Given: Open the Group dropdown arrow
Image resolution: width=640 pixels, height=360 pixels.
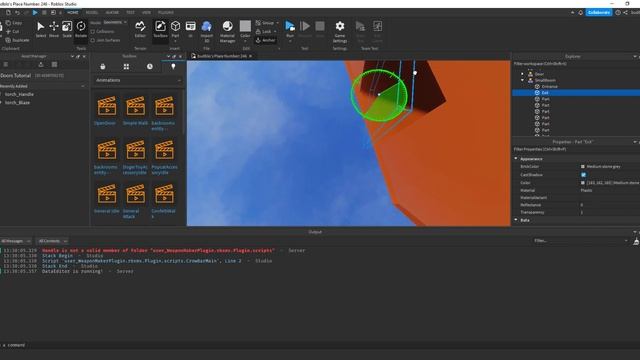Looking at the screenshot, I should click(278, 23).
